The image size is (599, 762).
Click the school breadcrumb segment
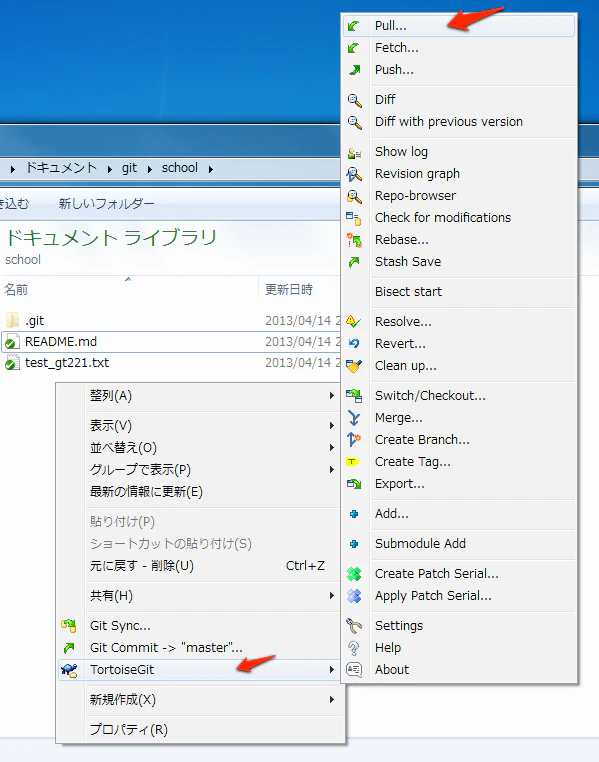(x=180, y=168)
